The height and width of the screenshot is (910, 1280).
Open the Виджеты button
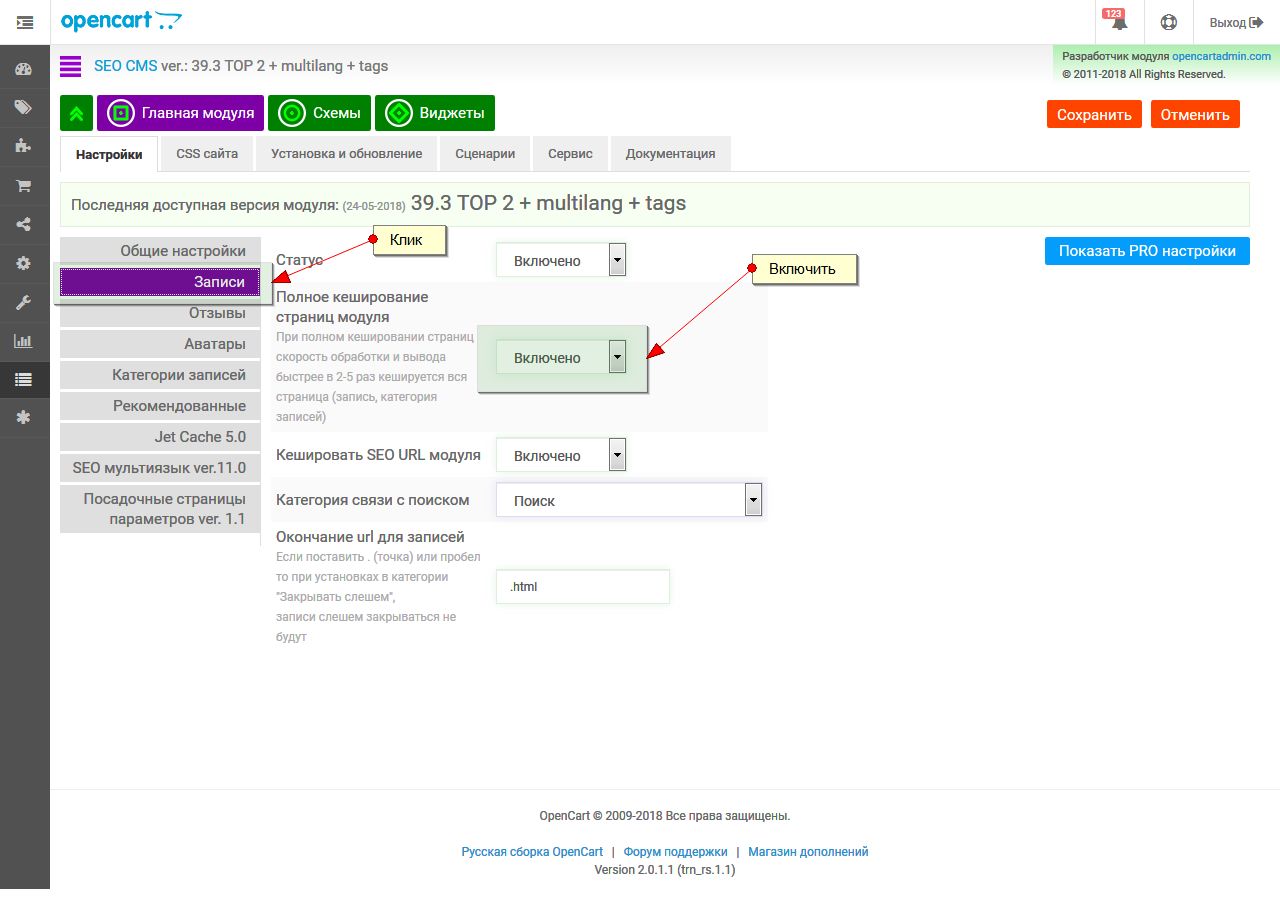(435, 113)
